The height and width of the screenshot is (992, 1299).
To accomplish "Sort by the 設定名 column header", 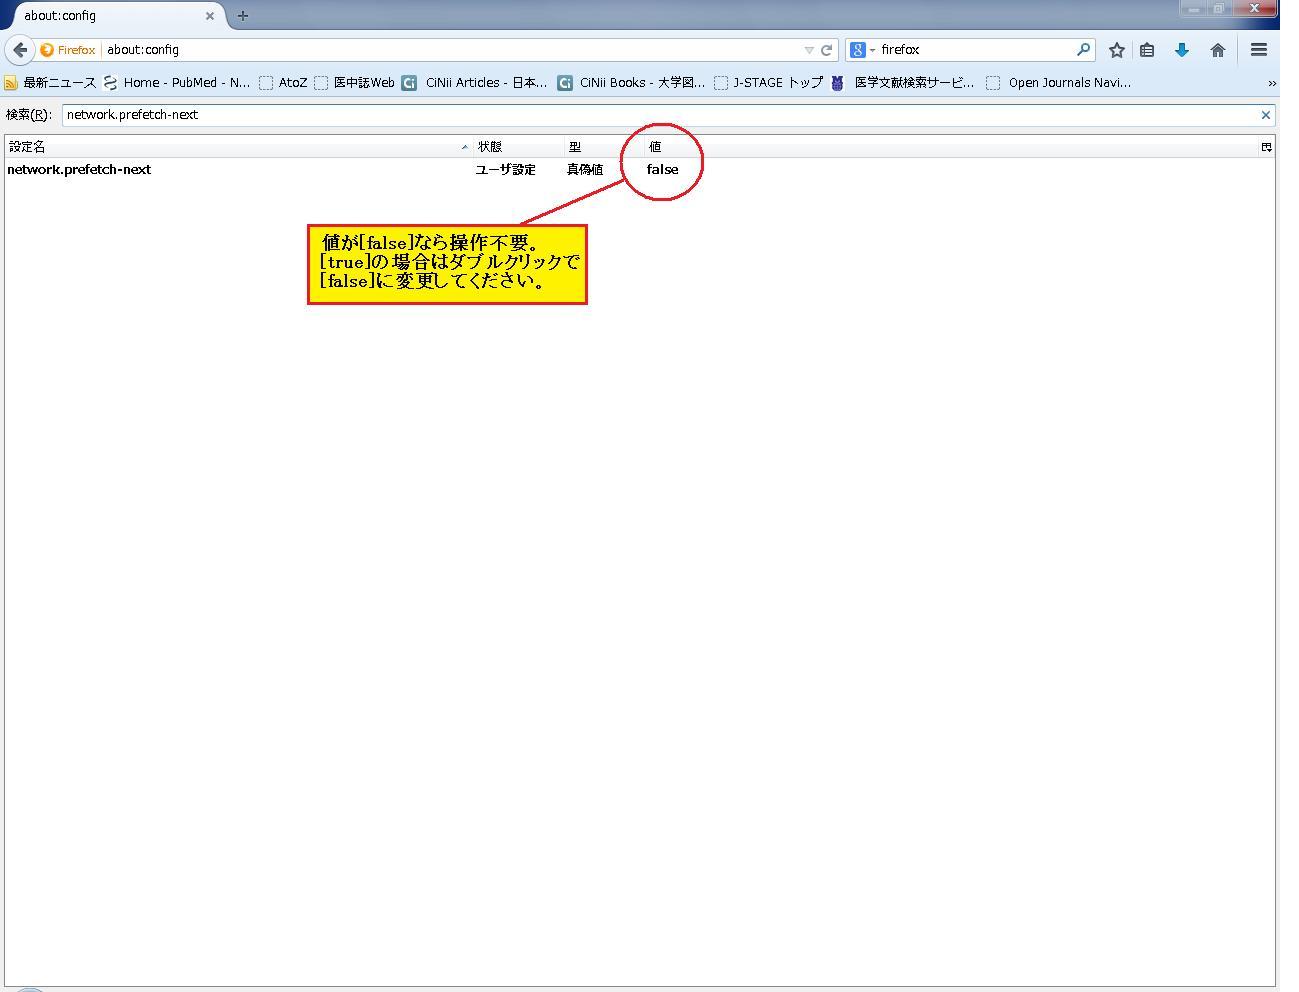I will point(238,147).
